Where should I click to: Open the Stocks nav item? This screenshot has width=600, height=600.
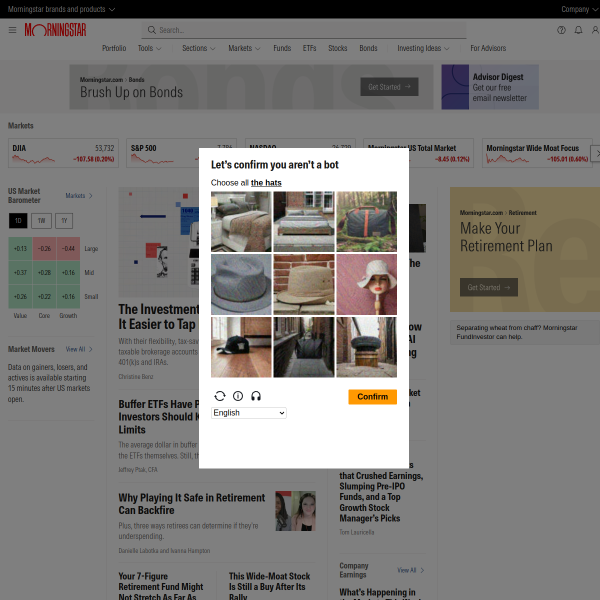pyautogui.click(x=338, y=48)
